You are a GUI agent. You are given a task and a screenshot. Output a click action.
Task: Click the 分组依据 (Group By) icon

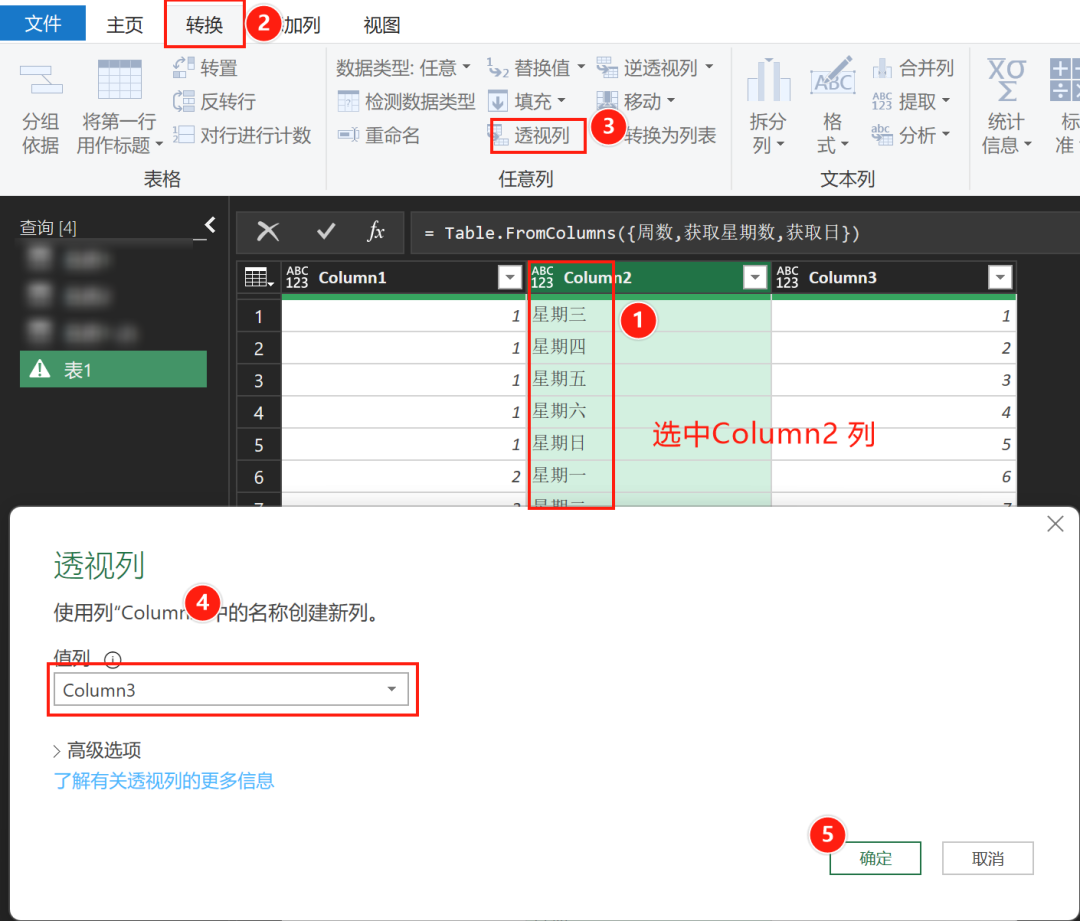pyautogui.click(x=41, y=81)
